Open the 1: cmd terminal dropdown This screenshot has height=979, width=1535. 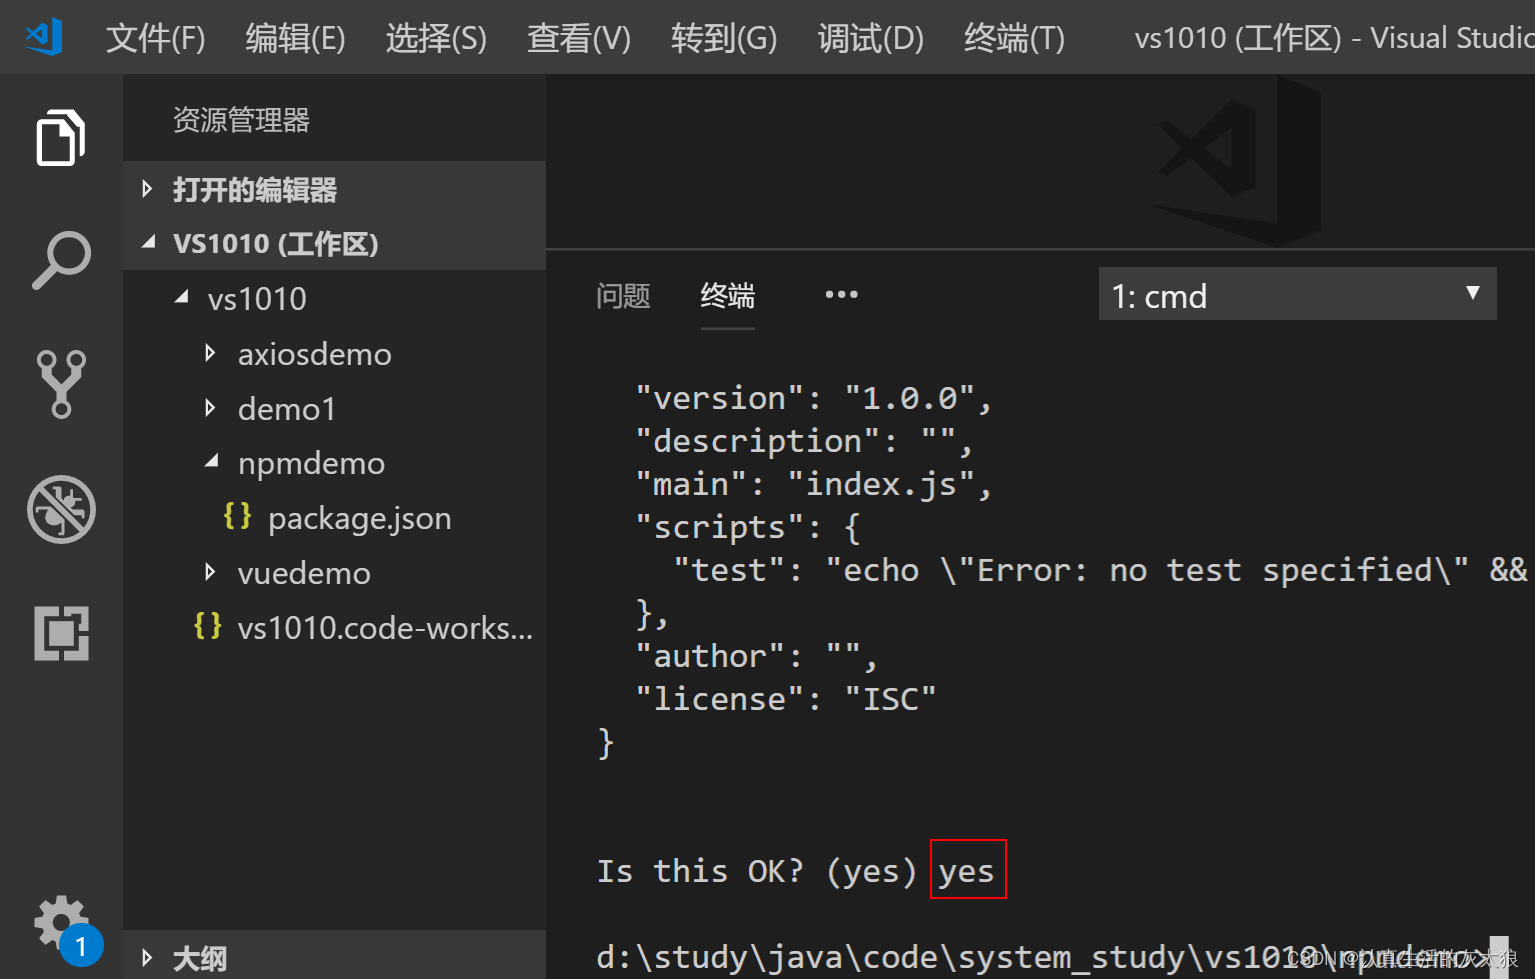[1297, 294]
